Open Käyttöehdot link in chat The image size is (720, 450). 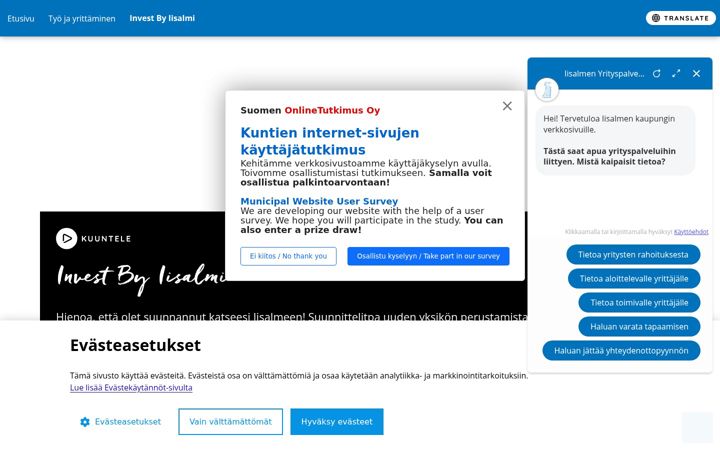pos(691,232)
